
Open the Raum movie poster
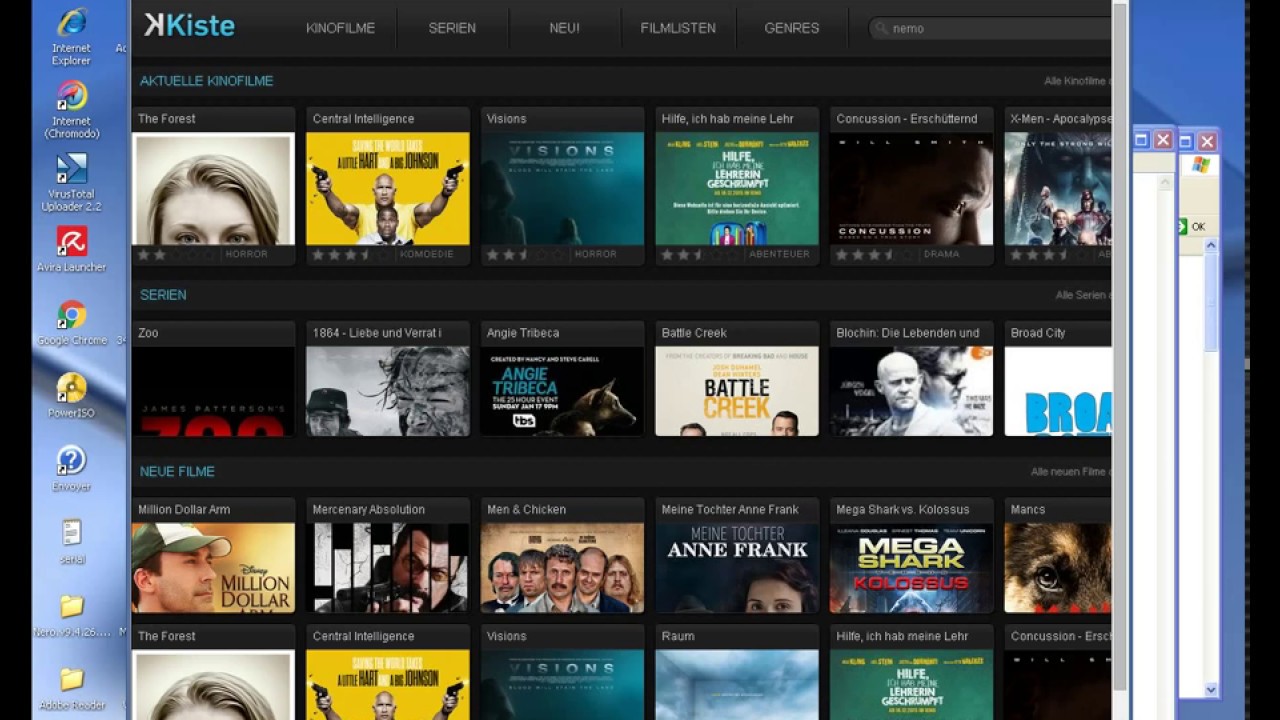pos(737,685)
